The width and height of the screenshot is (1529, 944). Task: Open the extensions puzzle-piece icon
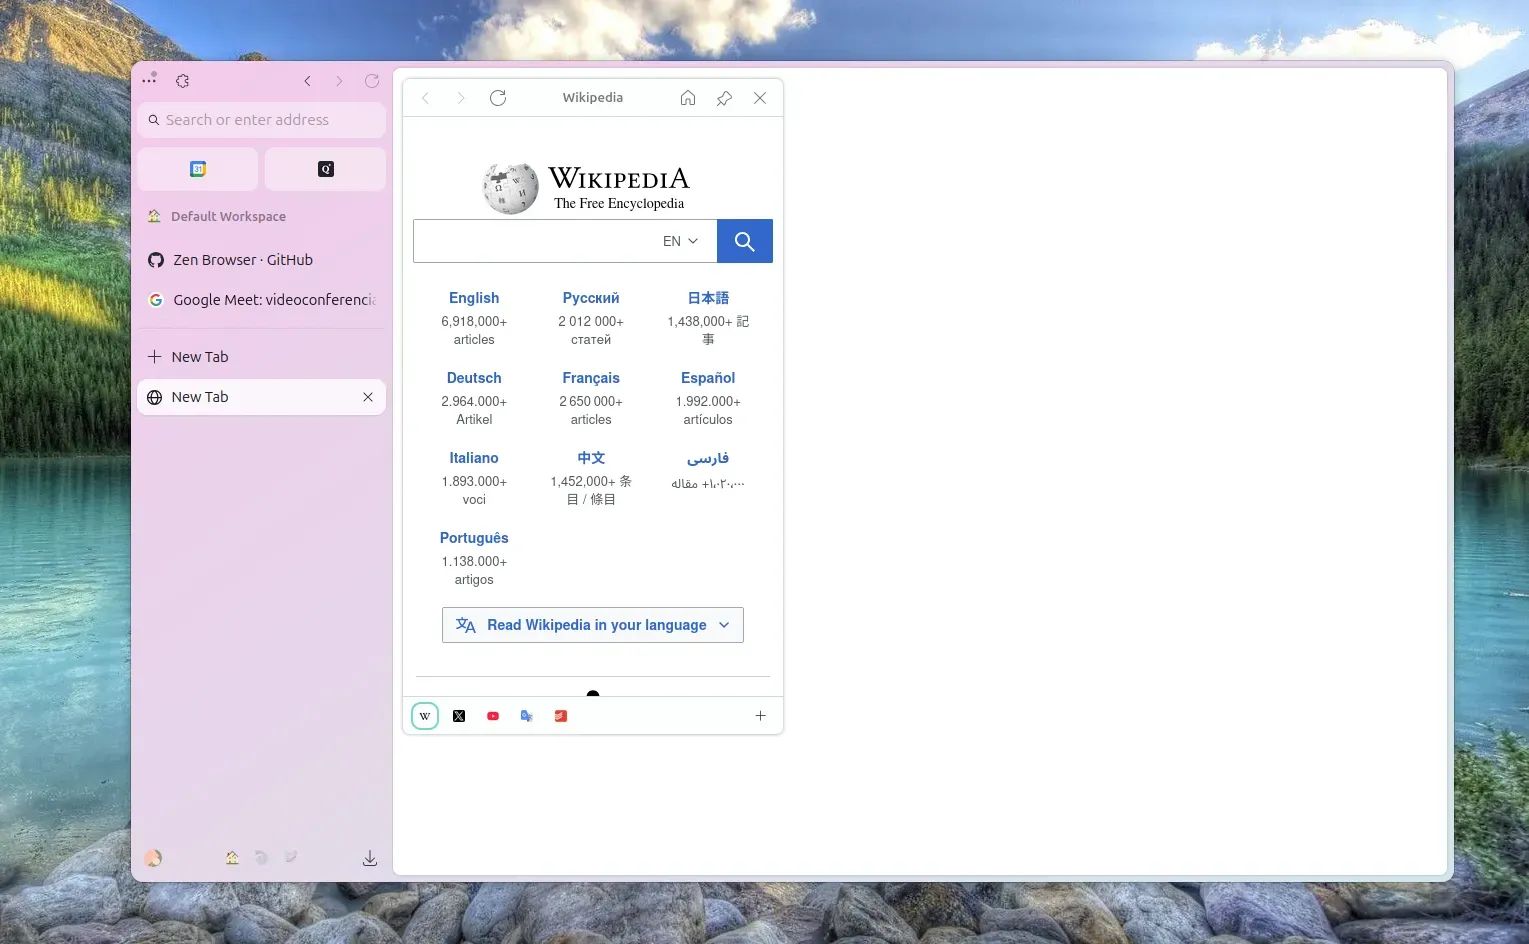click(x=182, y=81)
